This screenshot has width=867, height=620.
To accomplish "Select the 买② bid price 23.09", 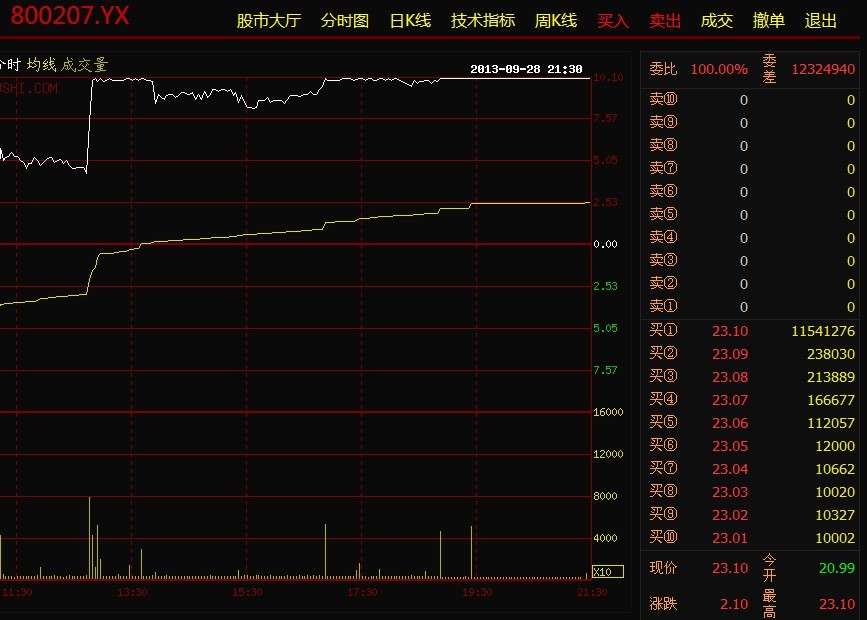I will [x=729, y=354].
